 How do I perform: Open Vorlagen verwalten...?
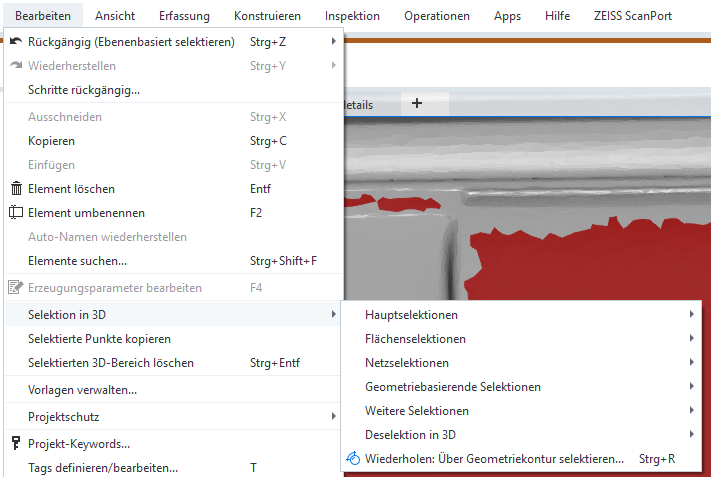(173, 389)
